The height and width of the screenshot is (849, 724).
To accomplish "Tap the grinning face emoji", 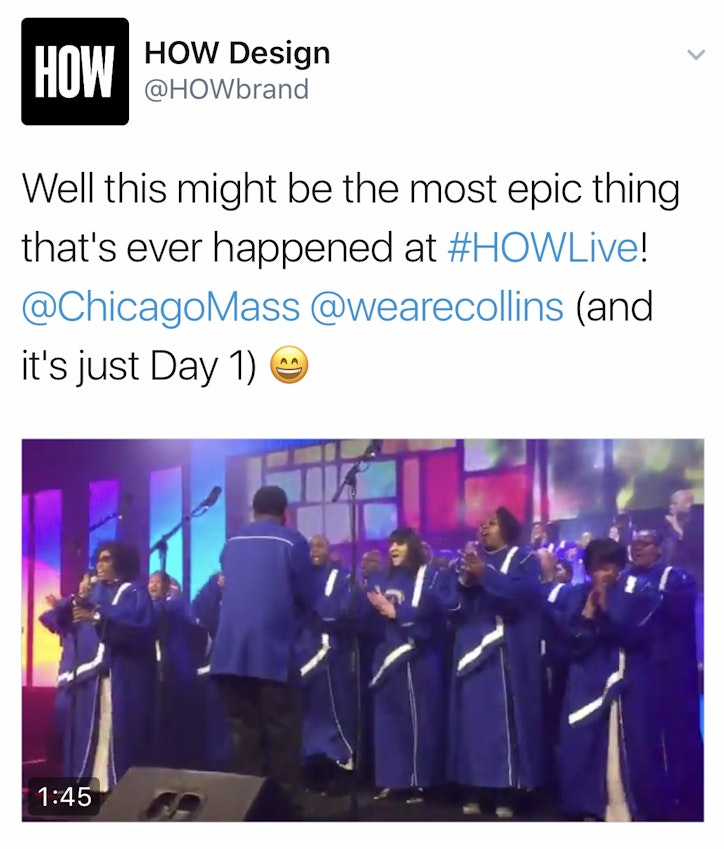I will pyautogui.click(x=289, y=365).
